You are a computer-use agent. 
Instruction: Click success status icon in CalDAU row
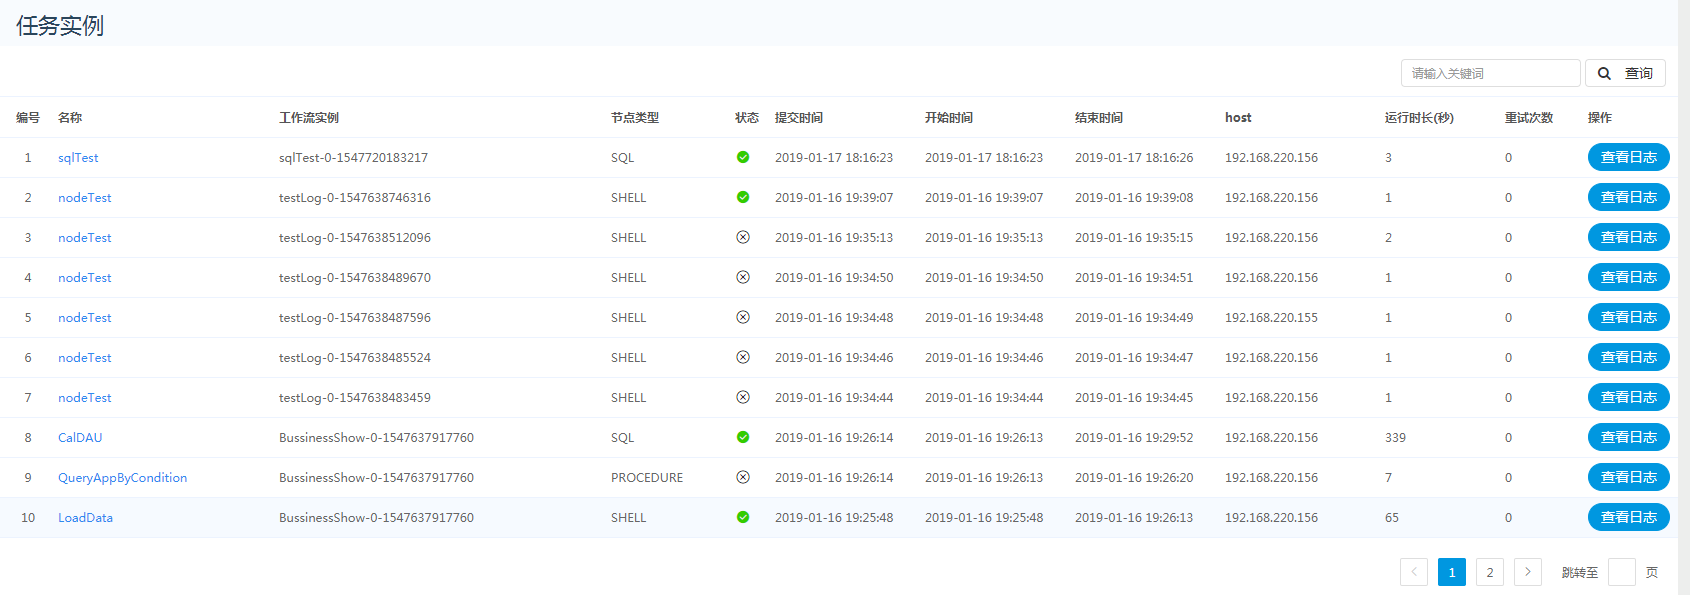tap(743, 437)
